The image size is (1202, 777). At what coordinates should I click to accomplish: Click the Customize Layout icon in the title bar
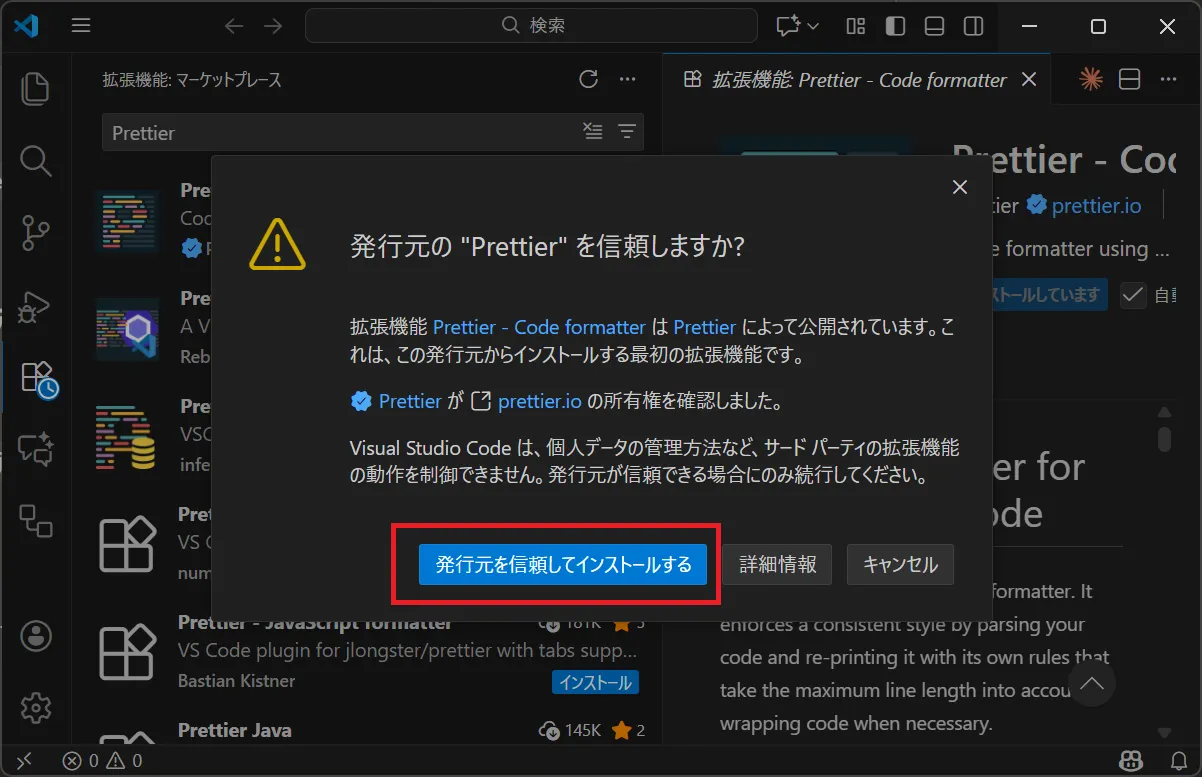pos(854,26)
